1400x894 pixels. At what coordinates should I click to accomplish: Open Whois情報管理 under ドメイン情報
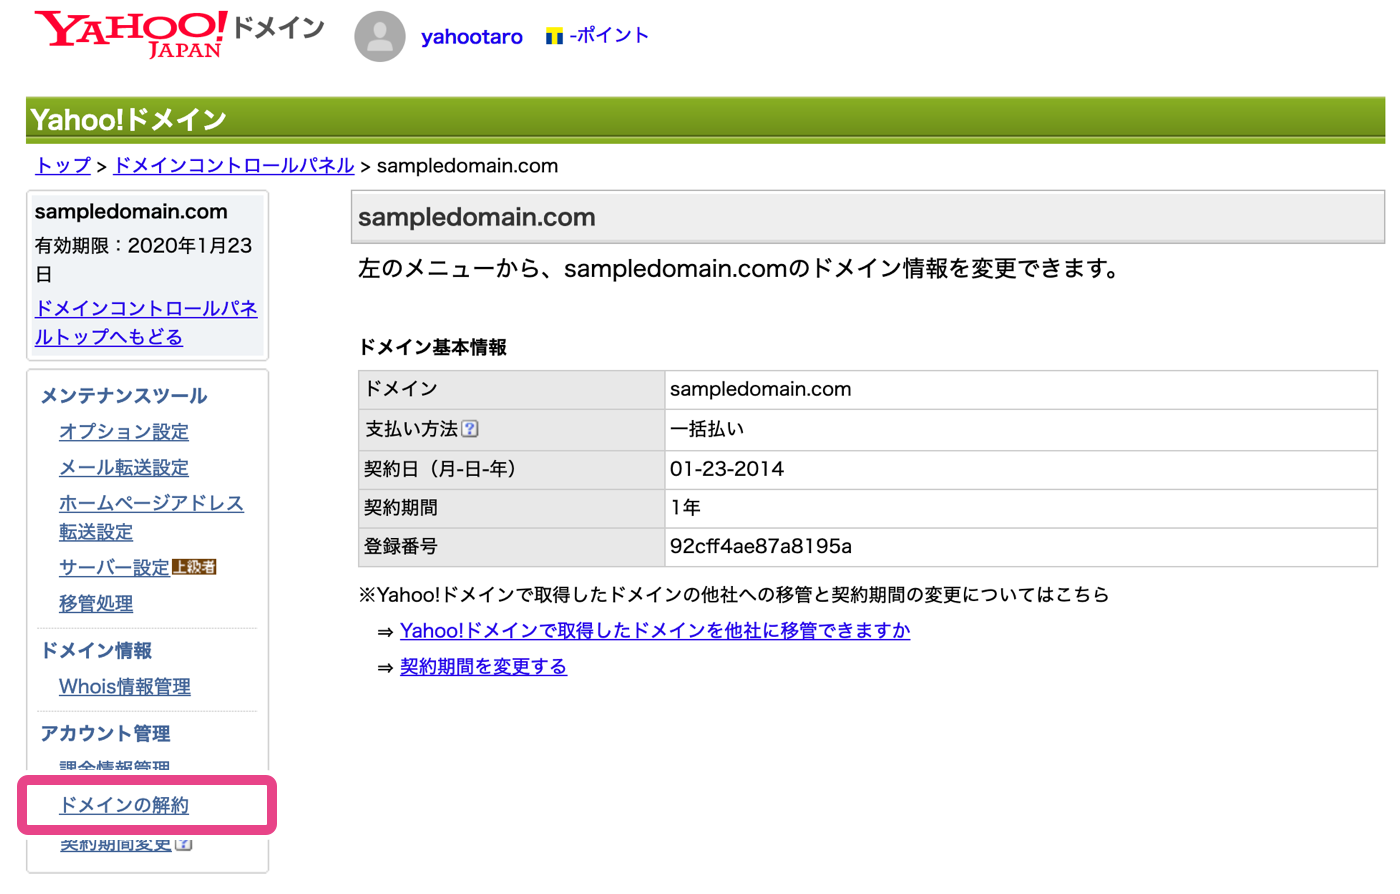(125, 687)
